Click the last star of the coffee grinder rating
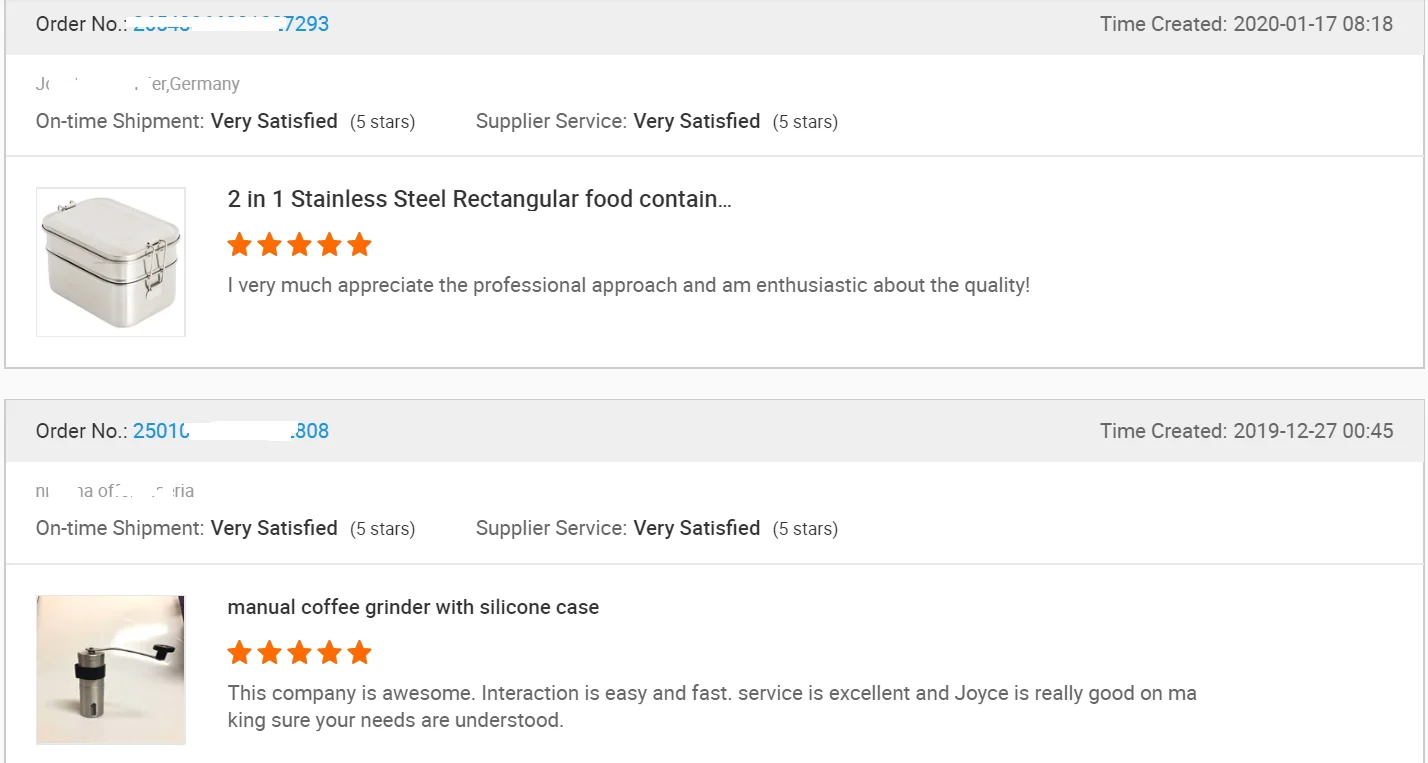 click(x=359, y=653)
